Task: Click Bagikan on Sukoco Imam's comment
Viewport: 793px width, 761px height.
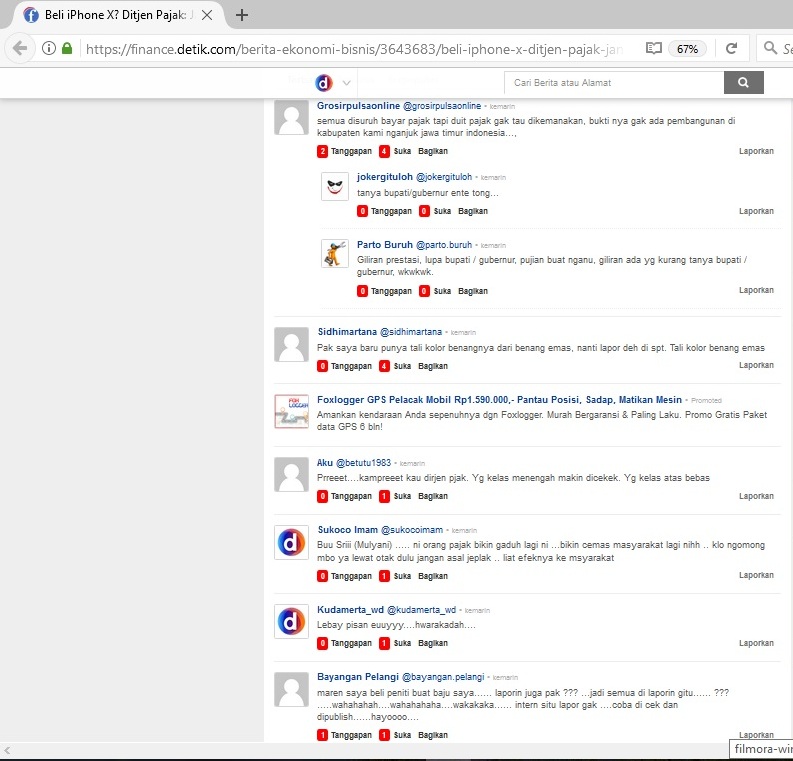Action: coord(433,576)
